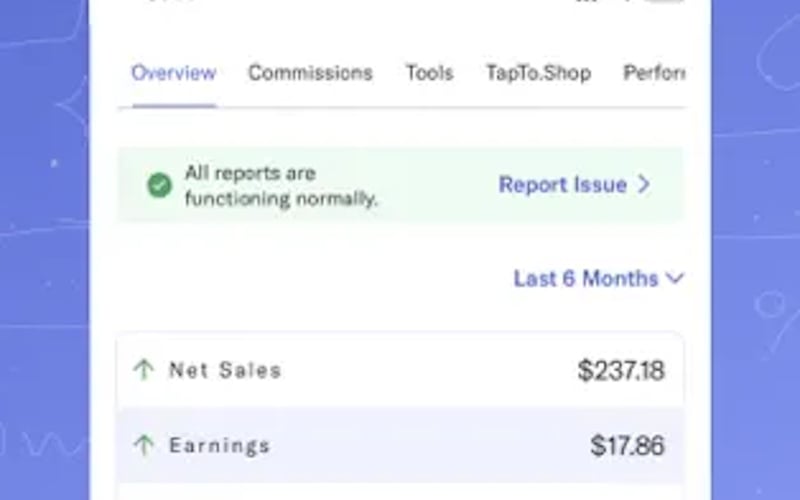800x500 pixels.
Task: Open the partially visible Performance tab
Action: (654, 73)
